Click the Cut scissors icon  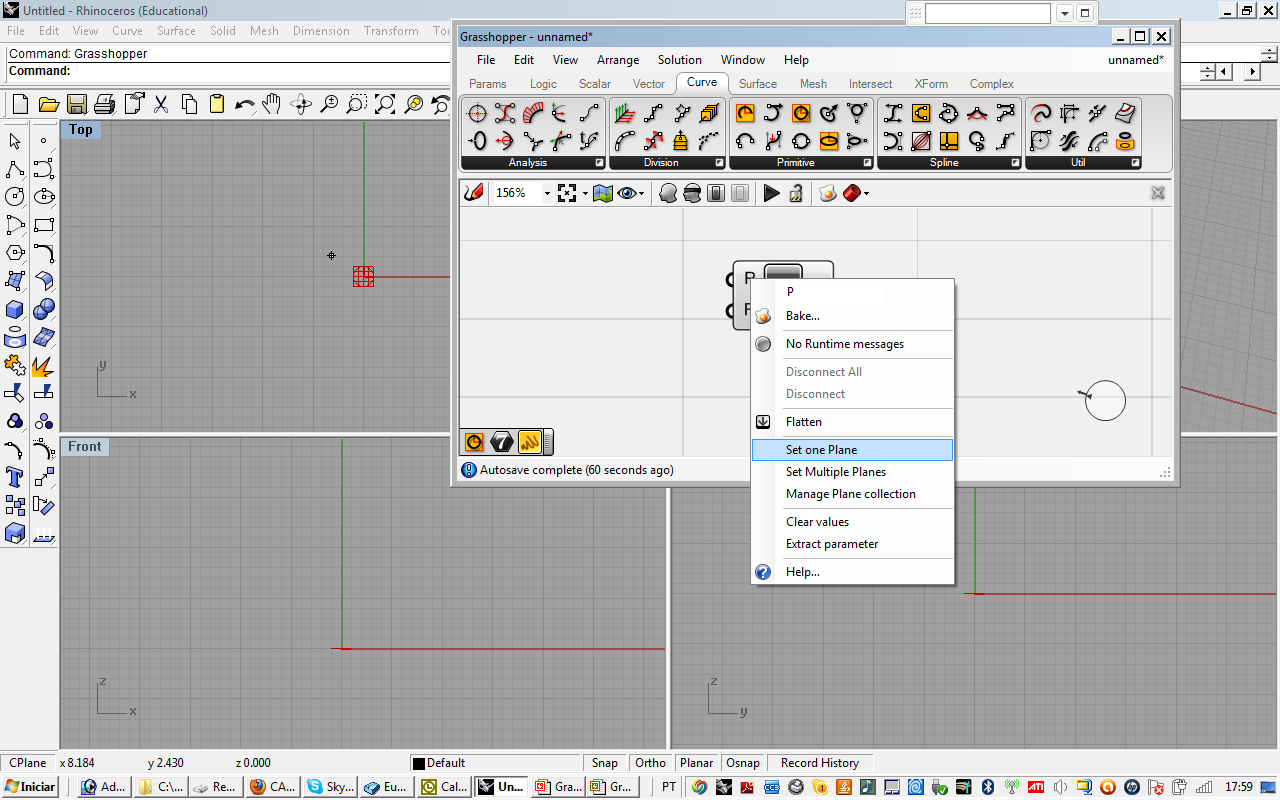pyautogui.click(x=160, y=104)
